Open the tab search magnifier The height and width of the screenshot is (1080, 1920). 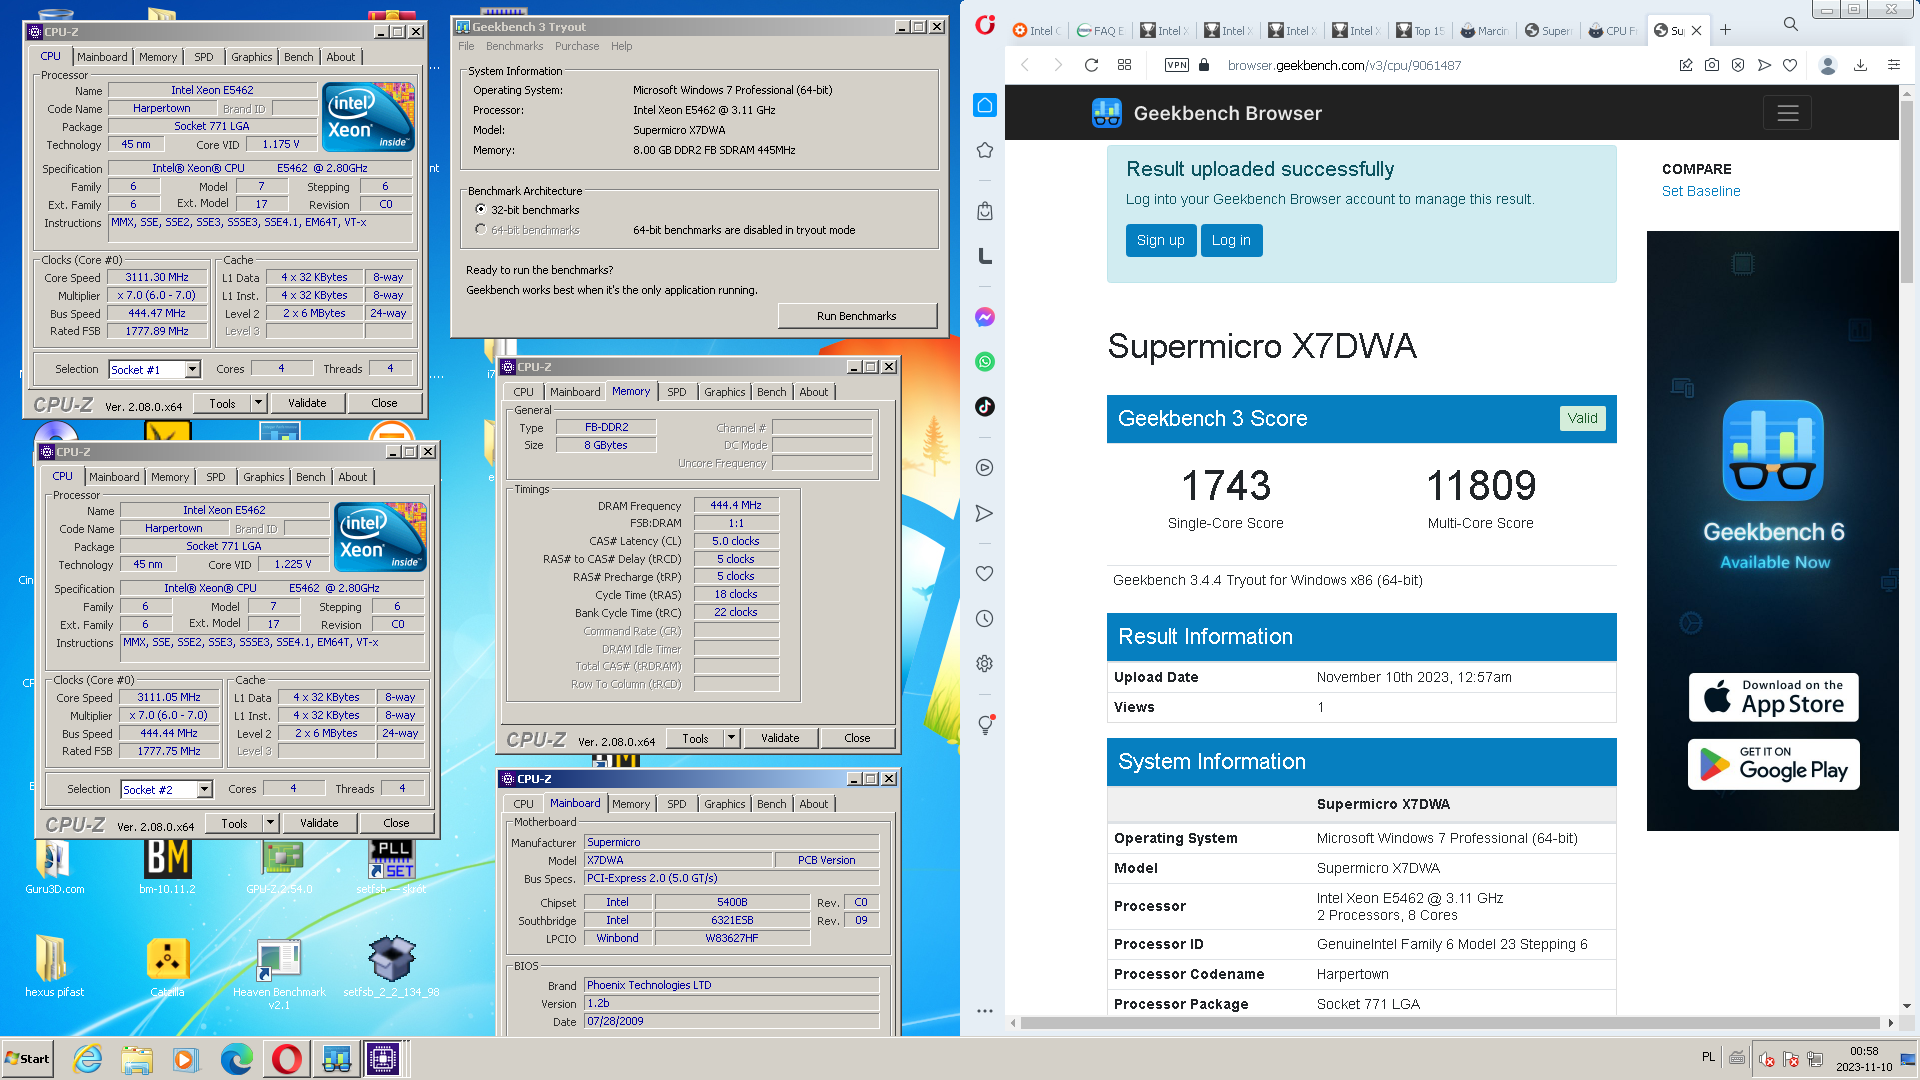pyautogui.click(x=1790, y=23)
